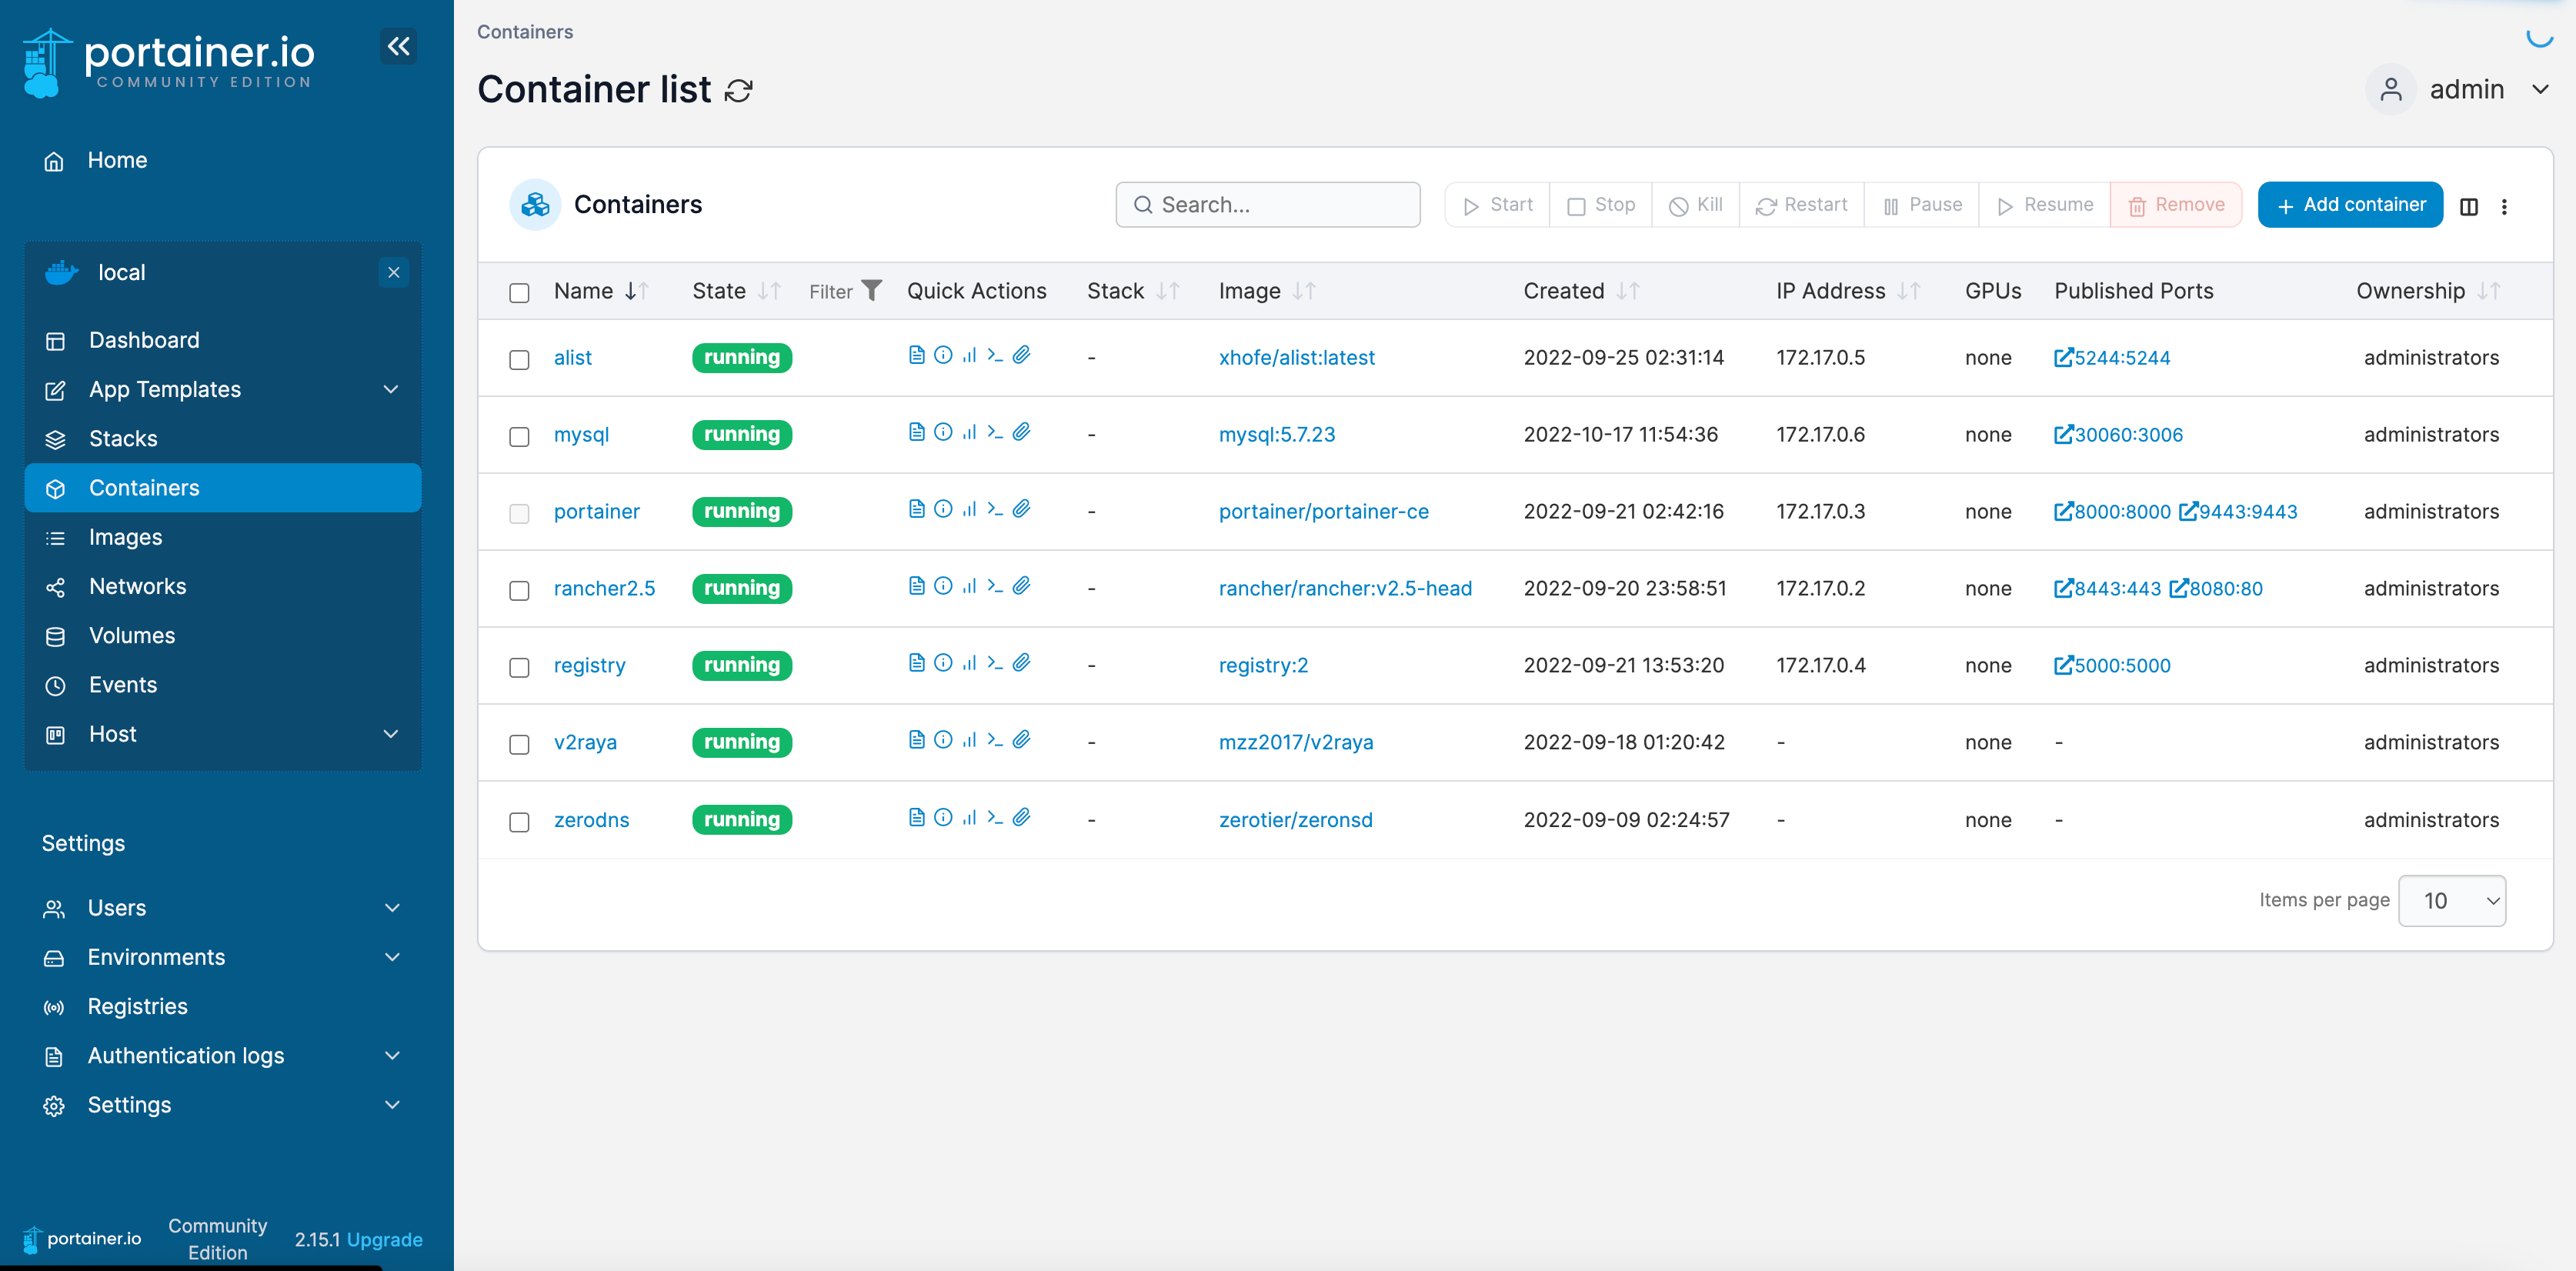The height and width of the screenshot is (1271, 2576).
Task: Focus the container Search field
Action: coord(1268,204)
